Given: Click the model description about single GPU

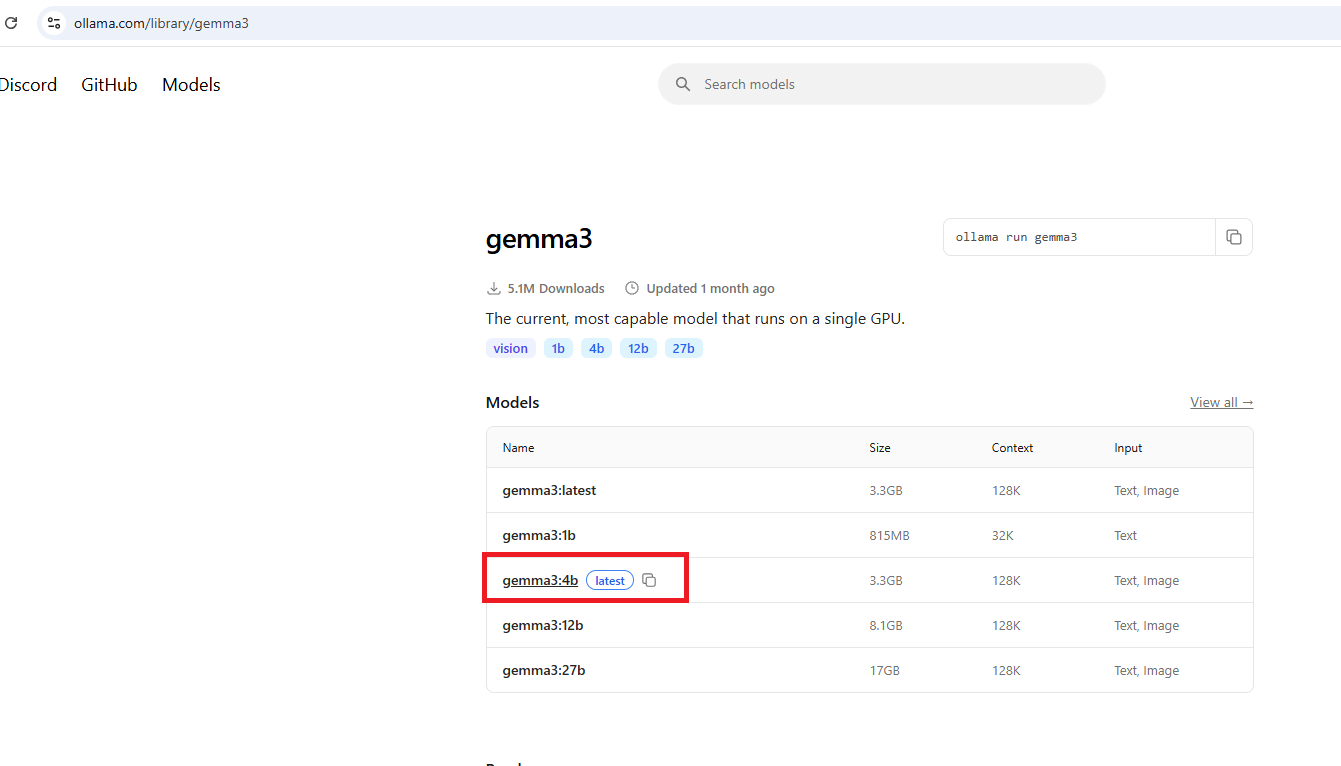Looking at the screenshot, I should [695, 319].
